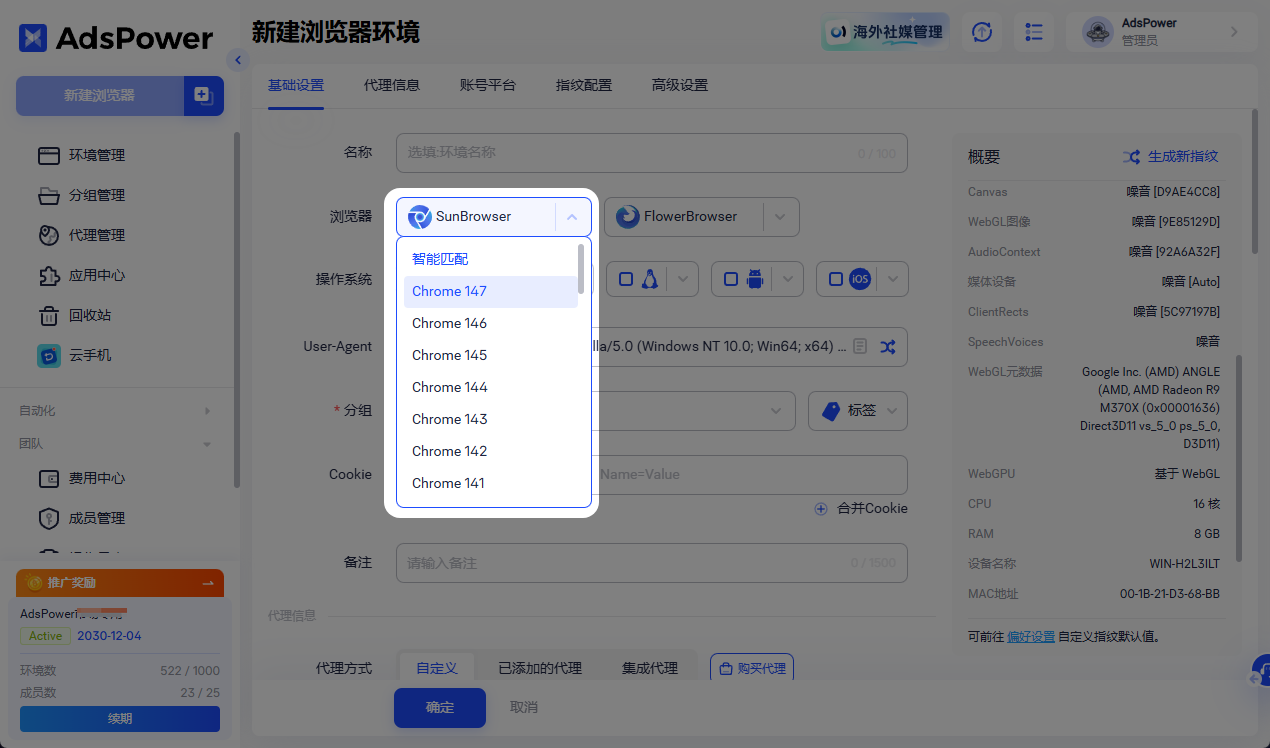Screen dimensions: 1270x748
Task: Click the 新建浏览器 button
Action: 99,96
